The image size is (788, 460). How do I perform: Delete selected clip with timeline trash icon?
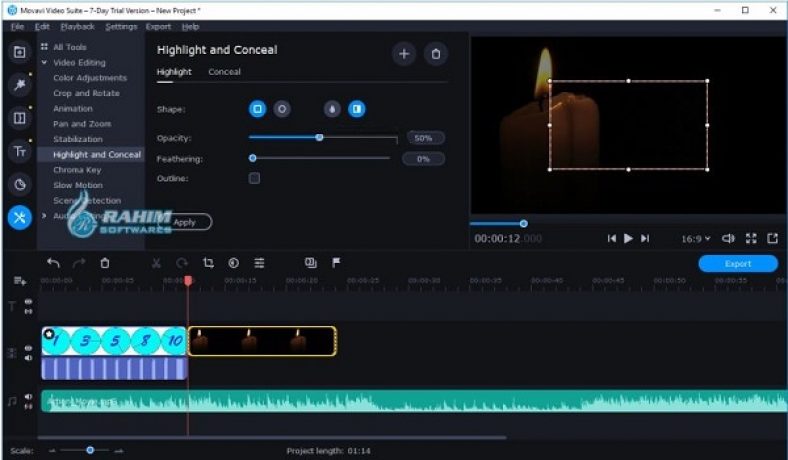coord(105,262)
